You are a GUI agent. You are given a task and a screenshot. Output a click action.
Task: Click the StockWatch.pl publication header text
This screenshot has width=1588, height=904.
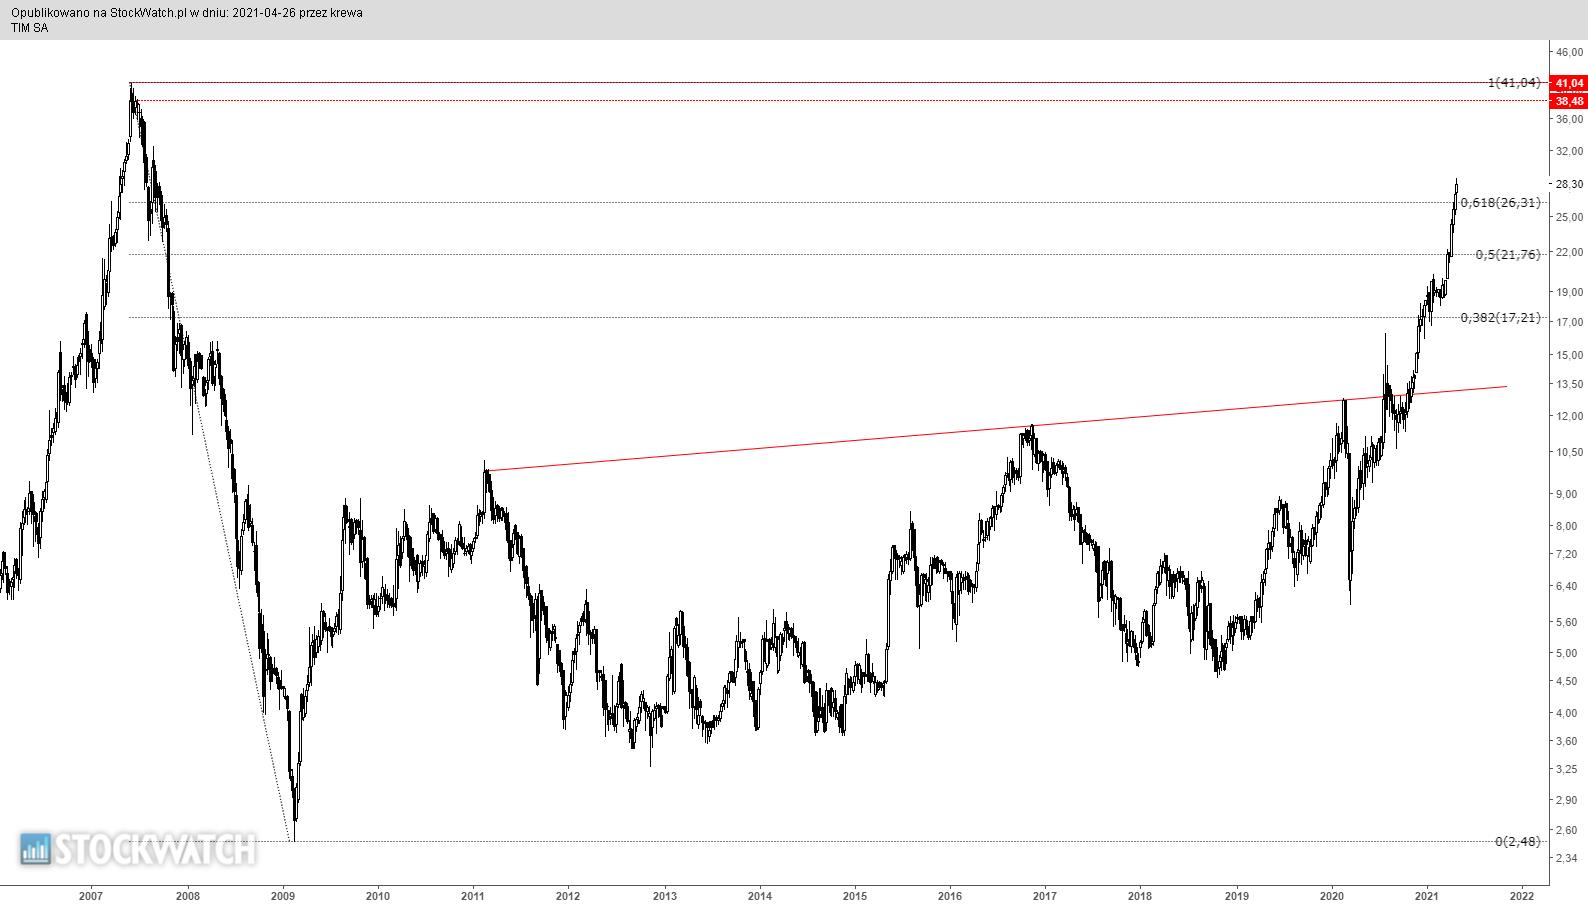pyautogui.click(x=187, y=13)
